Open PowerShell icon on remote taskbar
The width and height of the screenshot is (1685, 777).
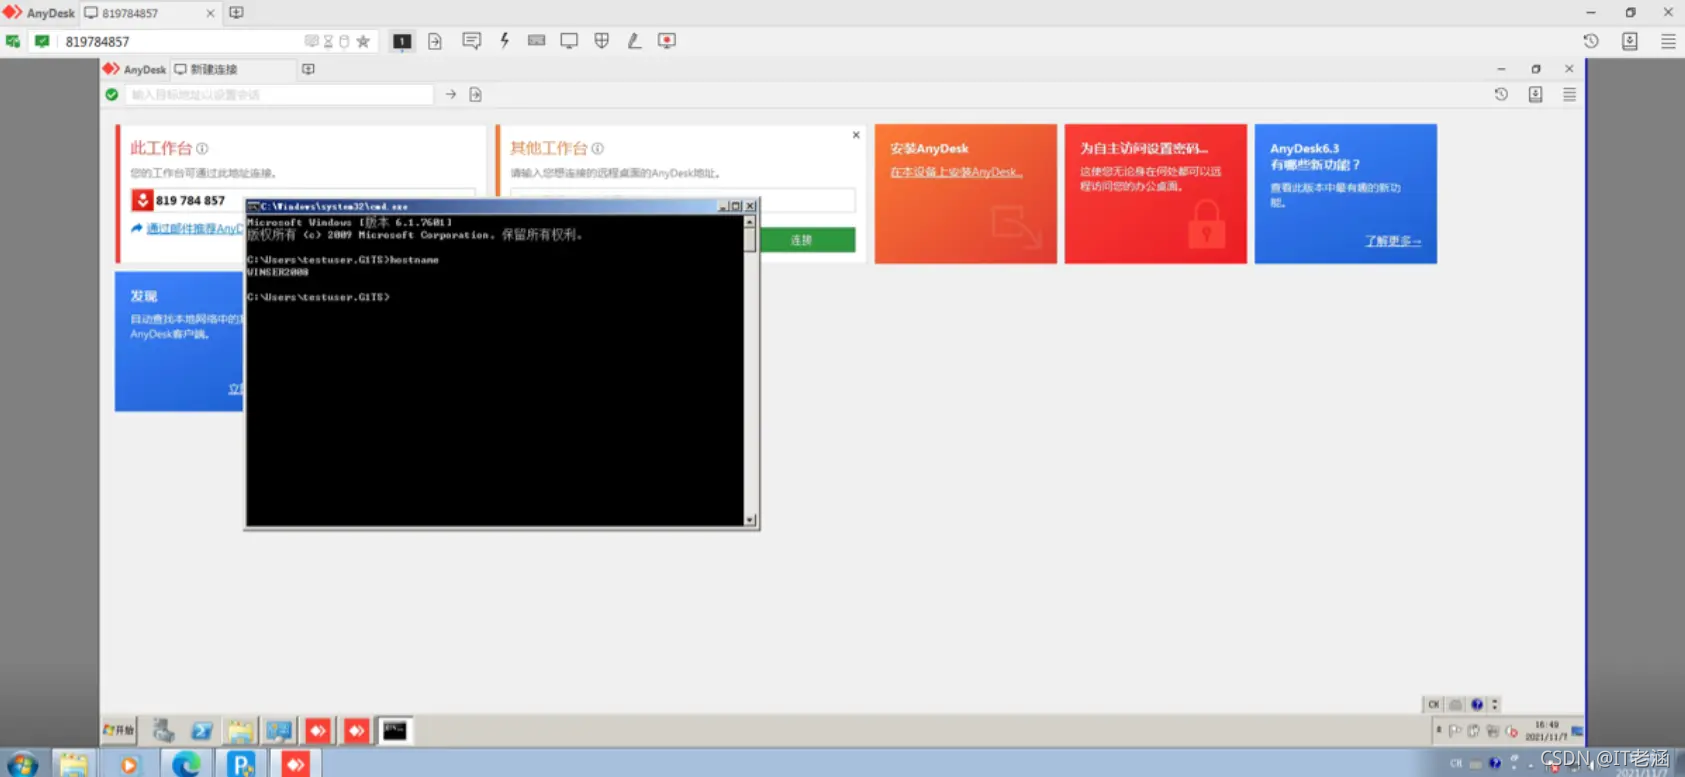click(x=201, y=731)
